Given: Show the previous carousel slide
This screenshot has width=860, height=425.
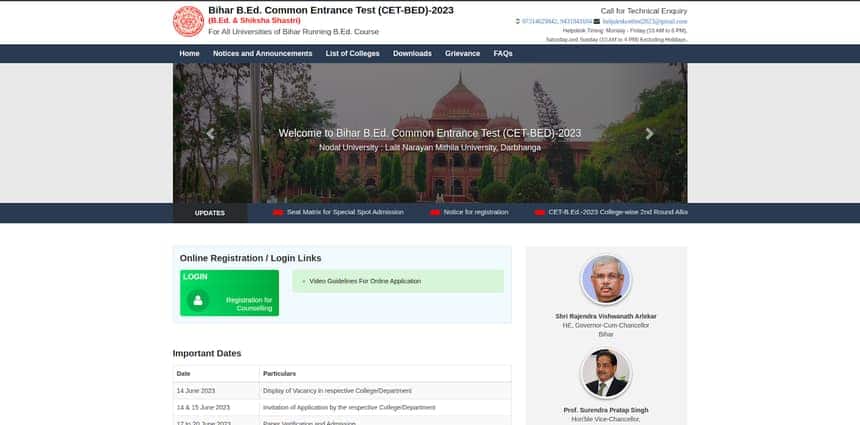Looking at the screenshot, I should pyautogui.click(x=210, y=133).
